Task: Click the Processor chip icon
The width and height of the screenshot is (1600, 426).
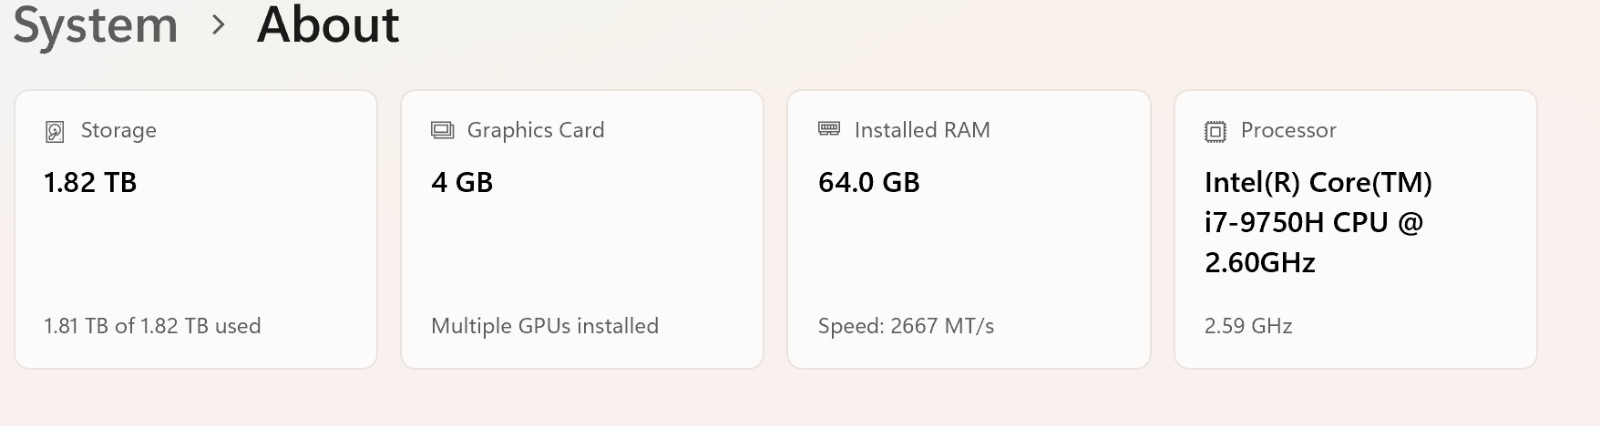Action: tap(1215, 131)
